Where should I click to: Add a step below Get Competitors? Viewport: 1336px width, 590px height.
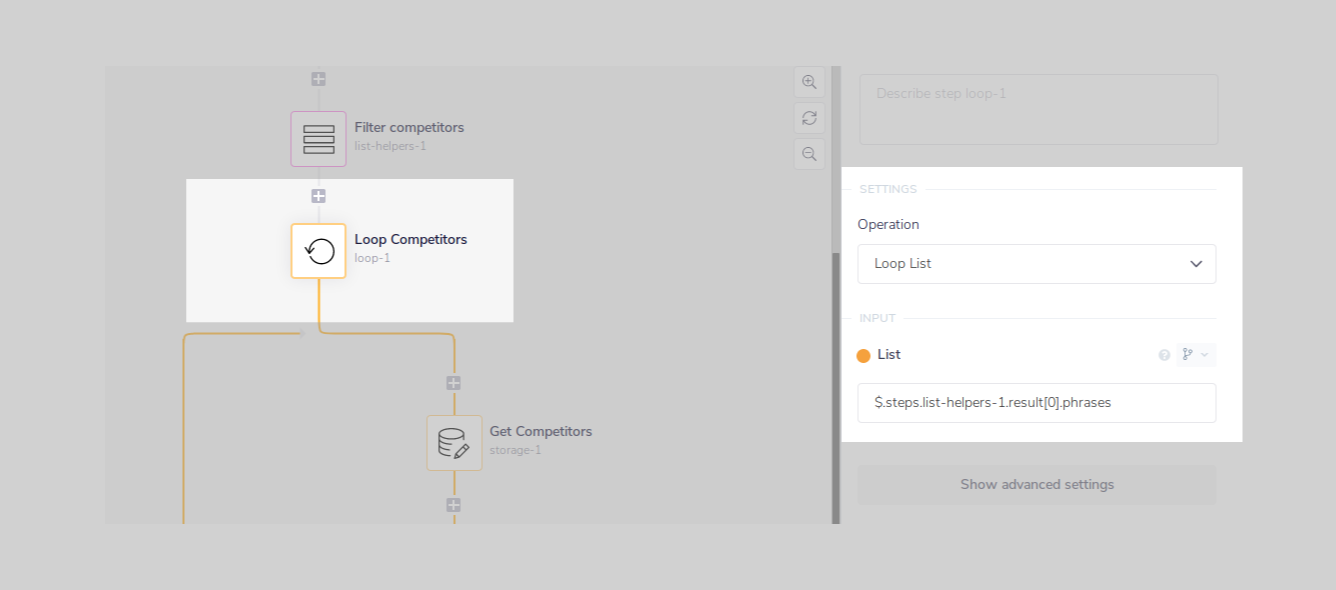[x=454, y=505]
